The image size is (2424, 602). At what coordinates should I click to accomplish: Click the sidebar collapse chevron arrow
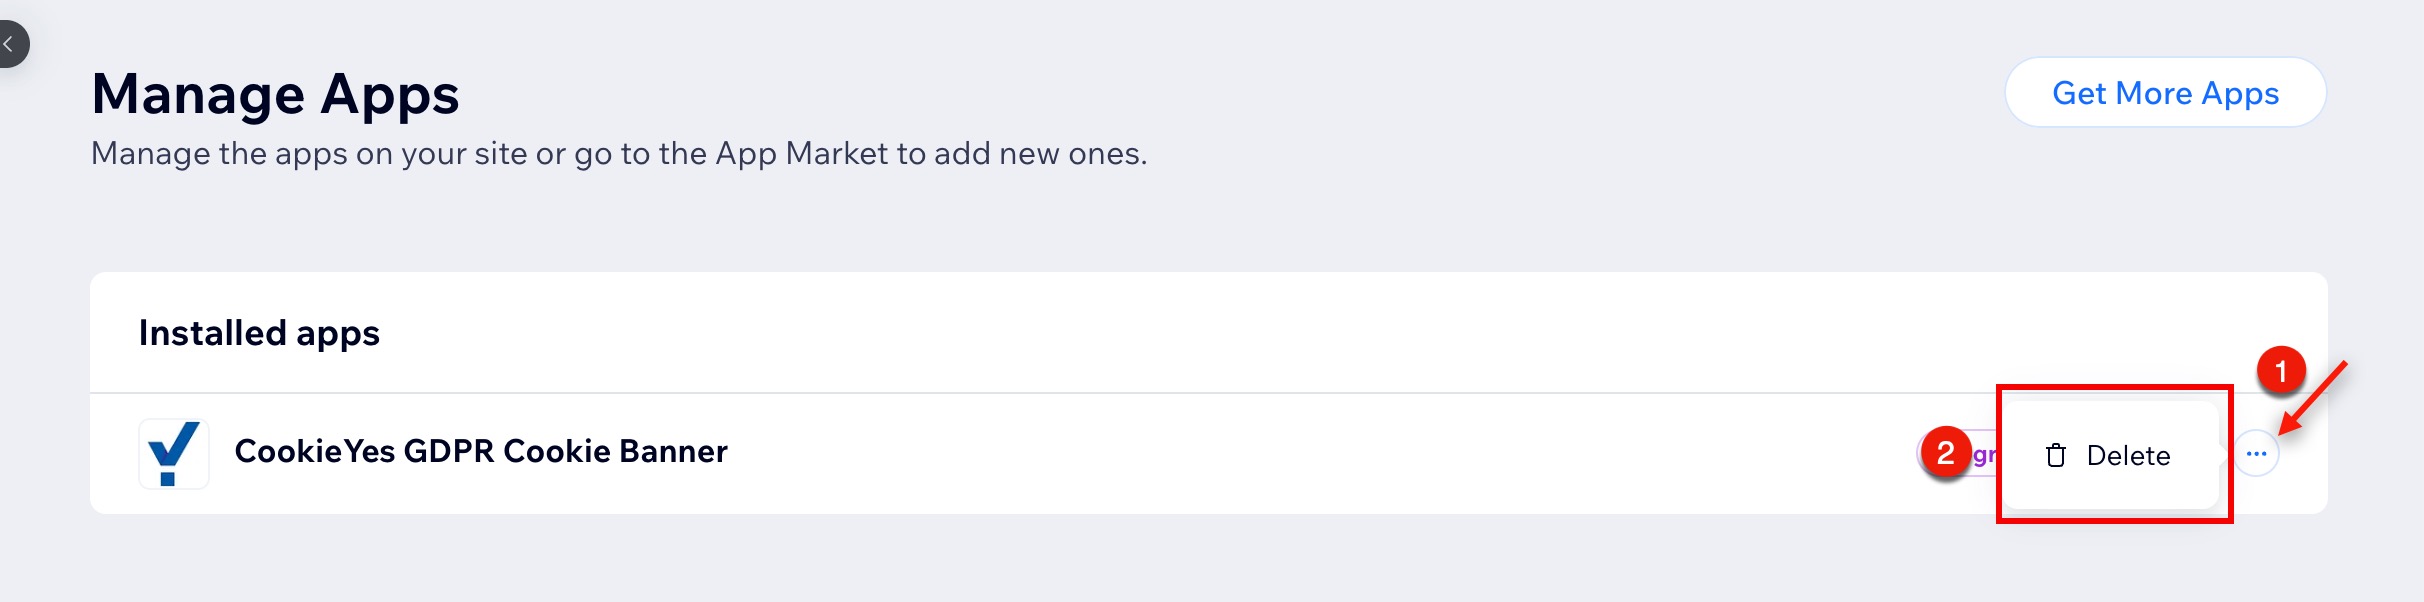point(9,44)
